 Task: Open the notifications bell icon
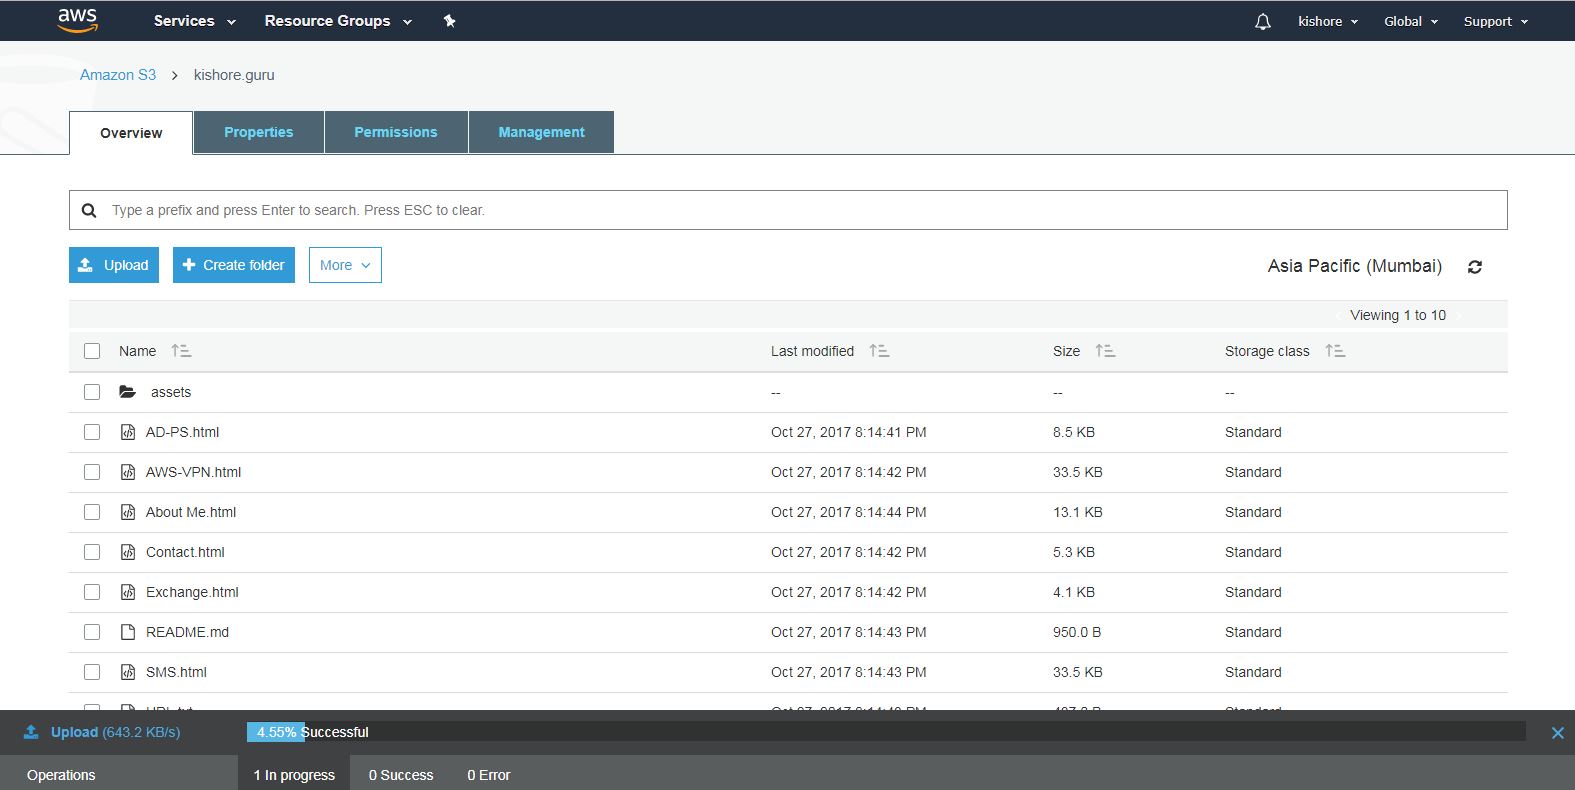tap(1263, 21)
